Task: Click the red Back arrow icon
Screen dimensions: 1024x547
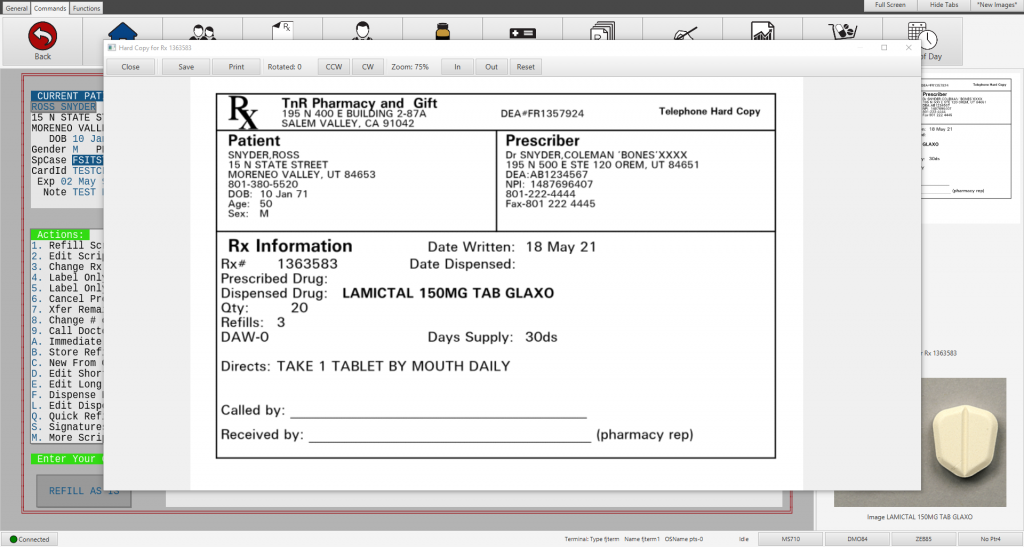Action: click(42, 38)
